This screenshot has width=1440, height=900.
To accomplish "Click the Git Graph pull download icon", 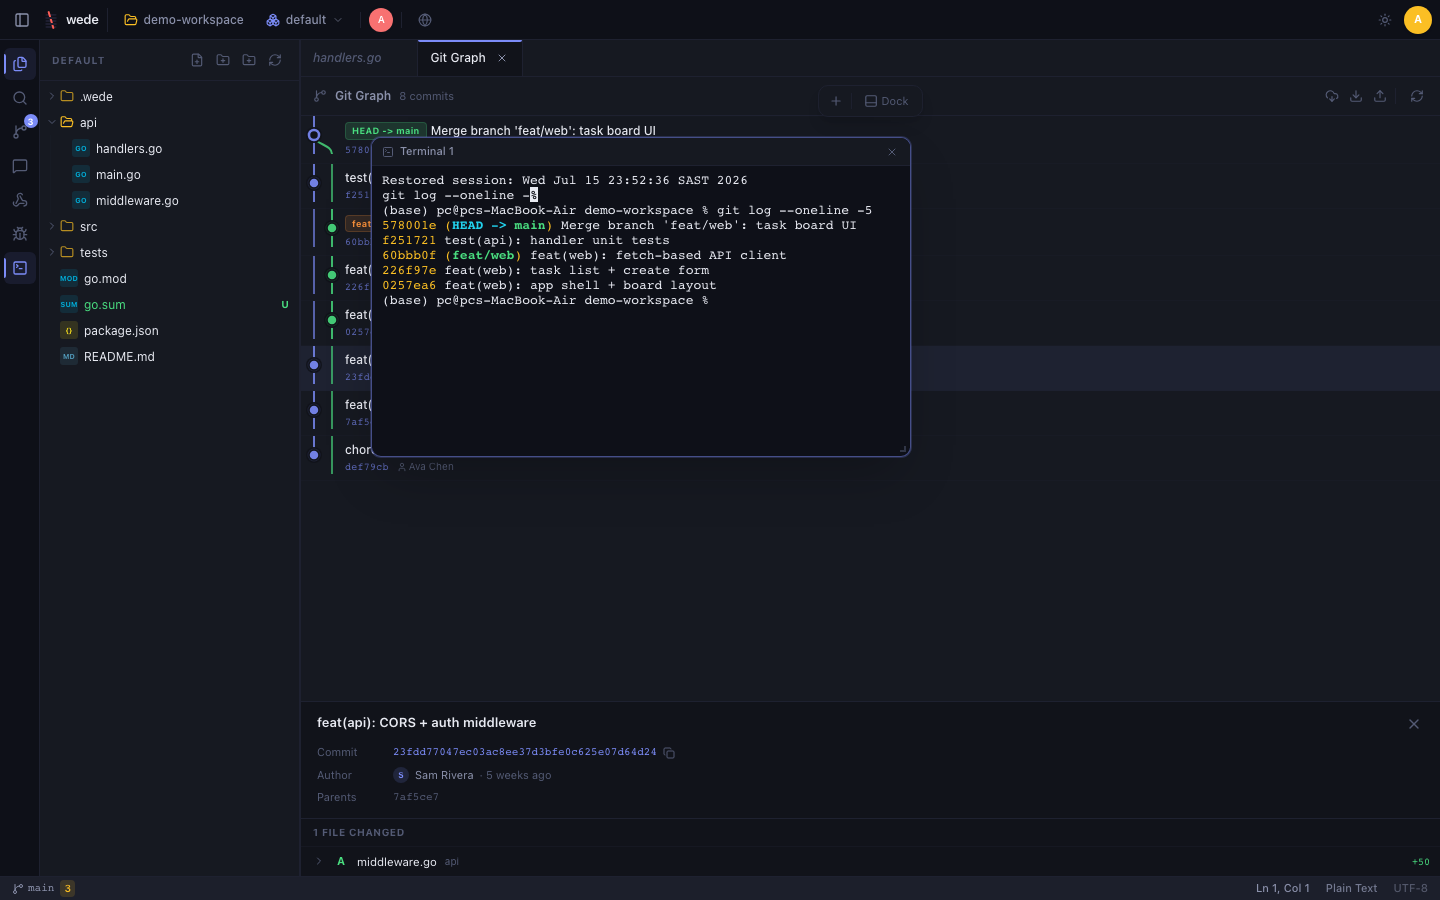I will coord(1356,96).
